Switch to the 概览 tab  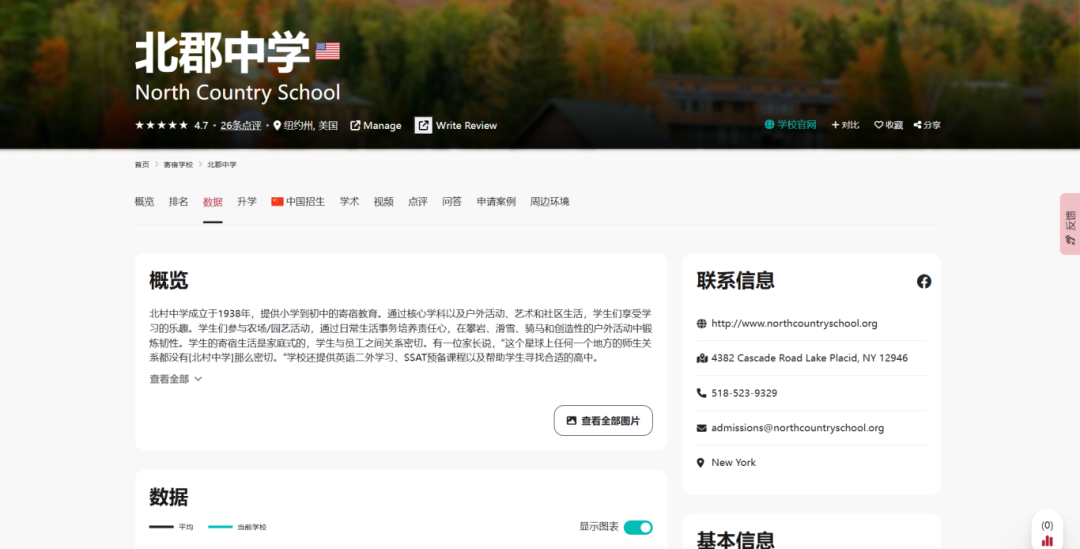pos(145,202)
